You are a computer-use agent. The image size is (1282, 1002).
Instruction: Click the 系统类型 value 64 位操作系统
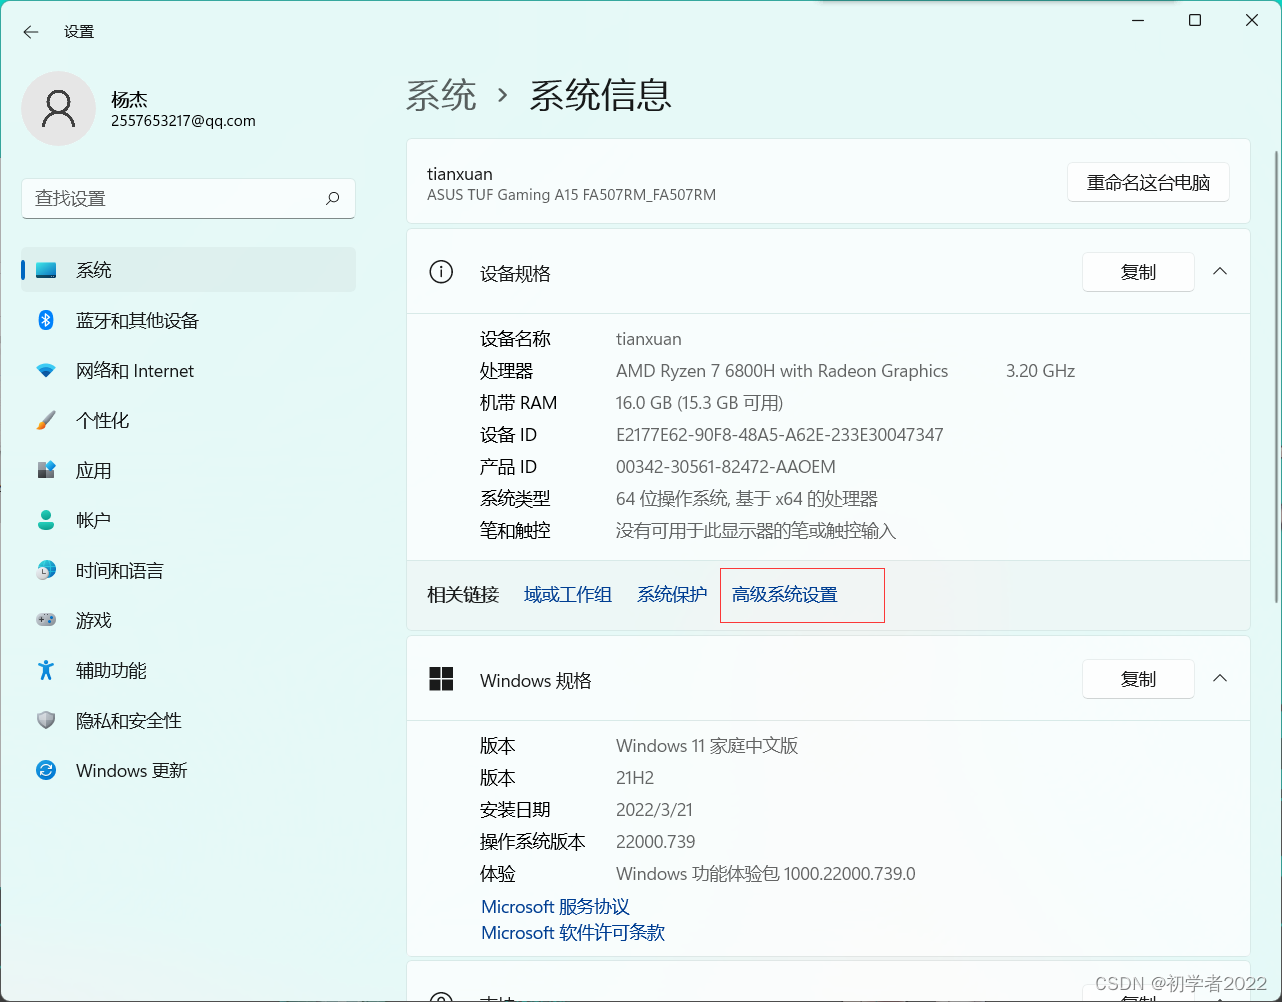coord(747,499)
